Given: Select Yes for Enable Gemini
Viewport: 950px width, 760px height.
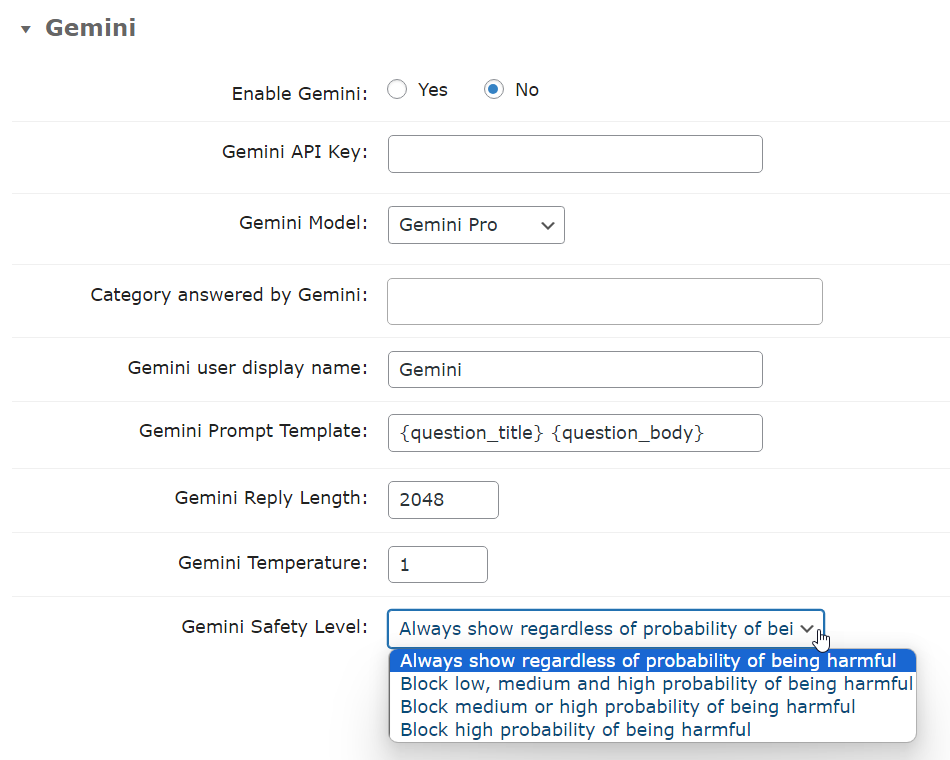Looking at the screenshot, I should (x=397, y=90).
